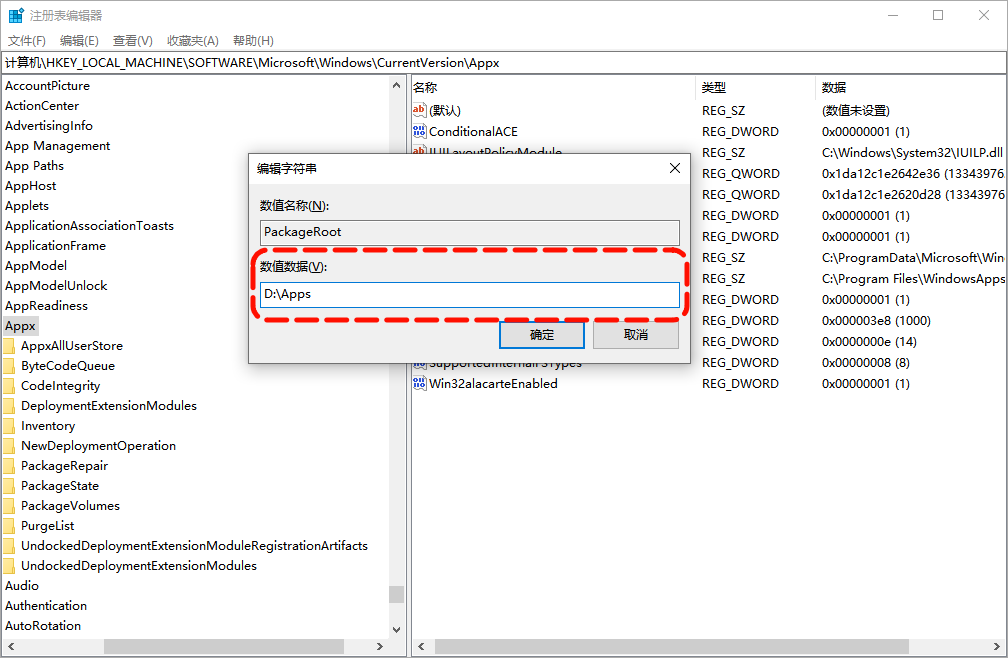Open the PackageRepair folder icon
Viewport: 1008px width, 658px height.
9,465
